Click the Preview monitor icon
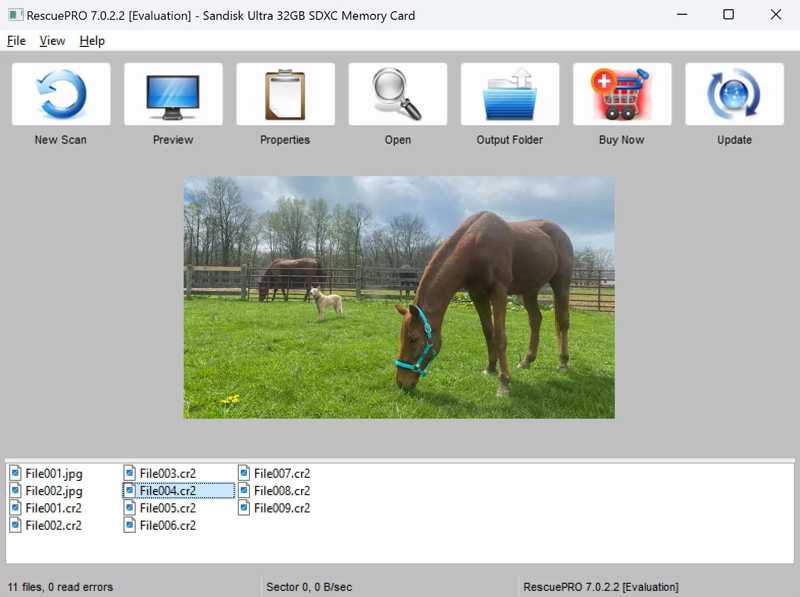The height and width of the screenshot is (597, 800). (173, 95)
